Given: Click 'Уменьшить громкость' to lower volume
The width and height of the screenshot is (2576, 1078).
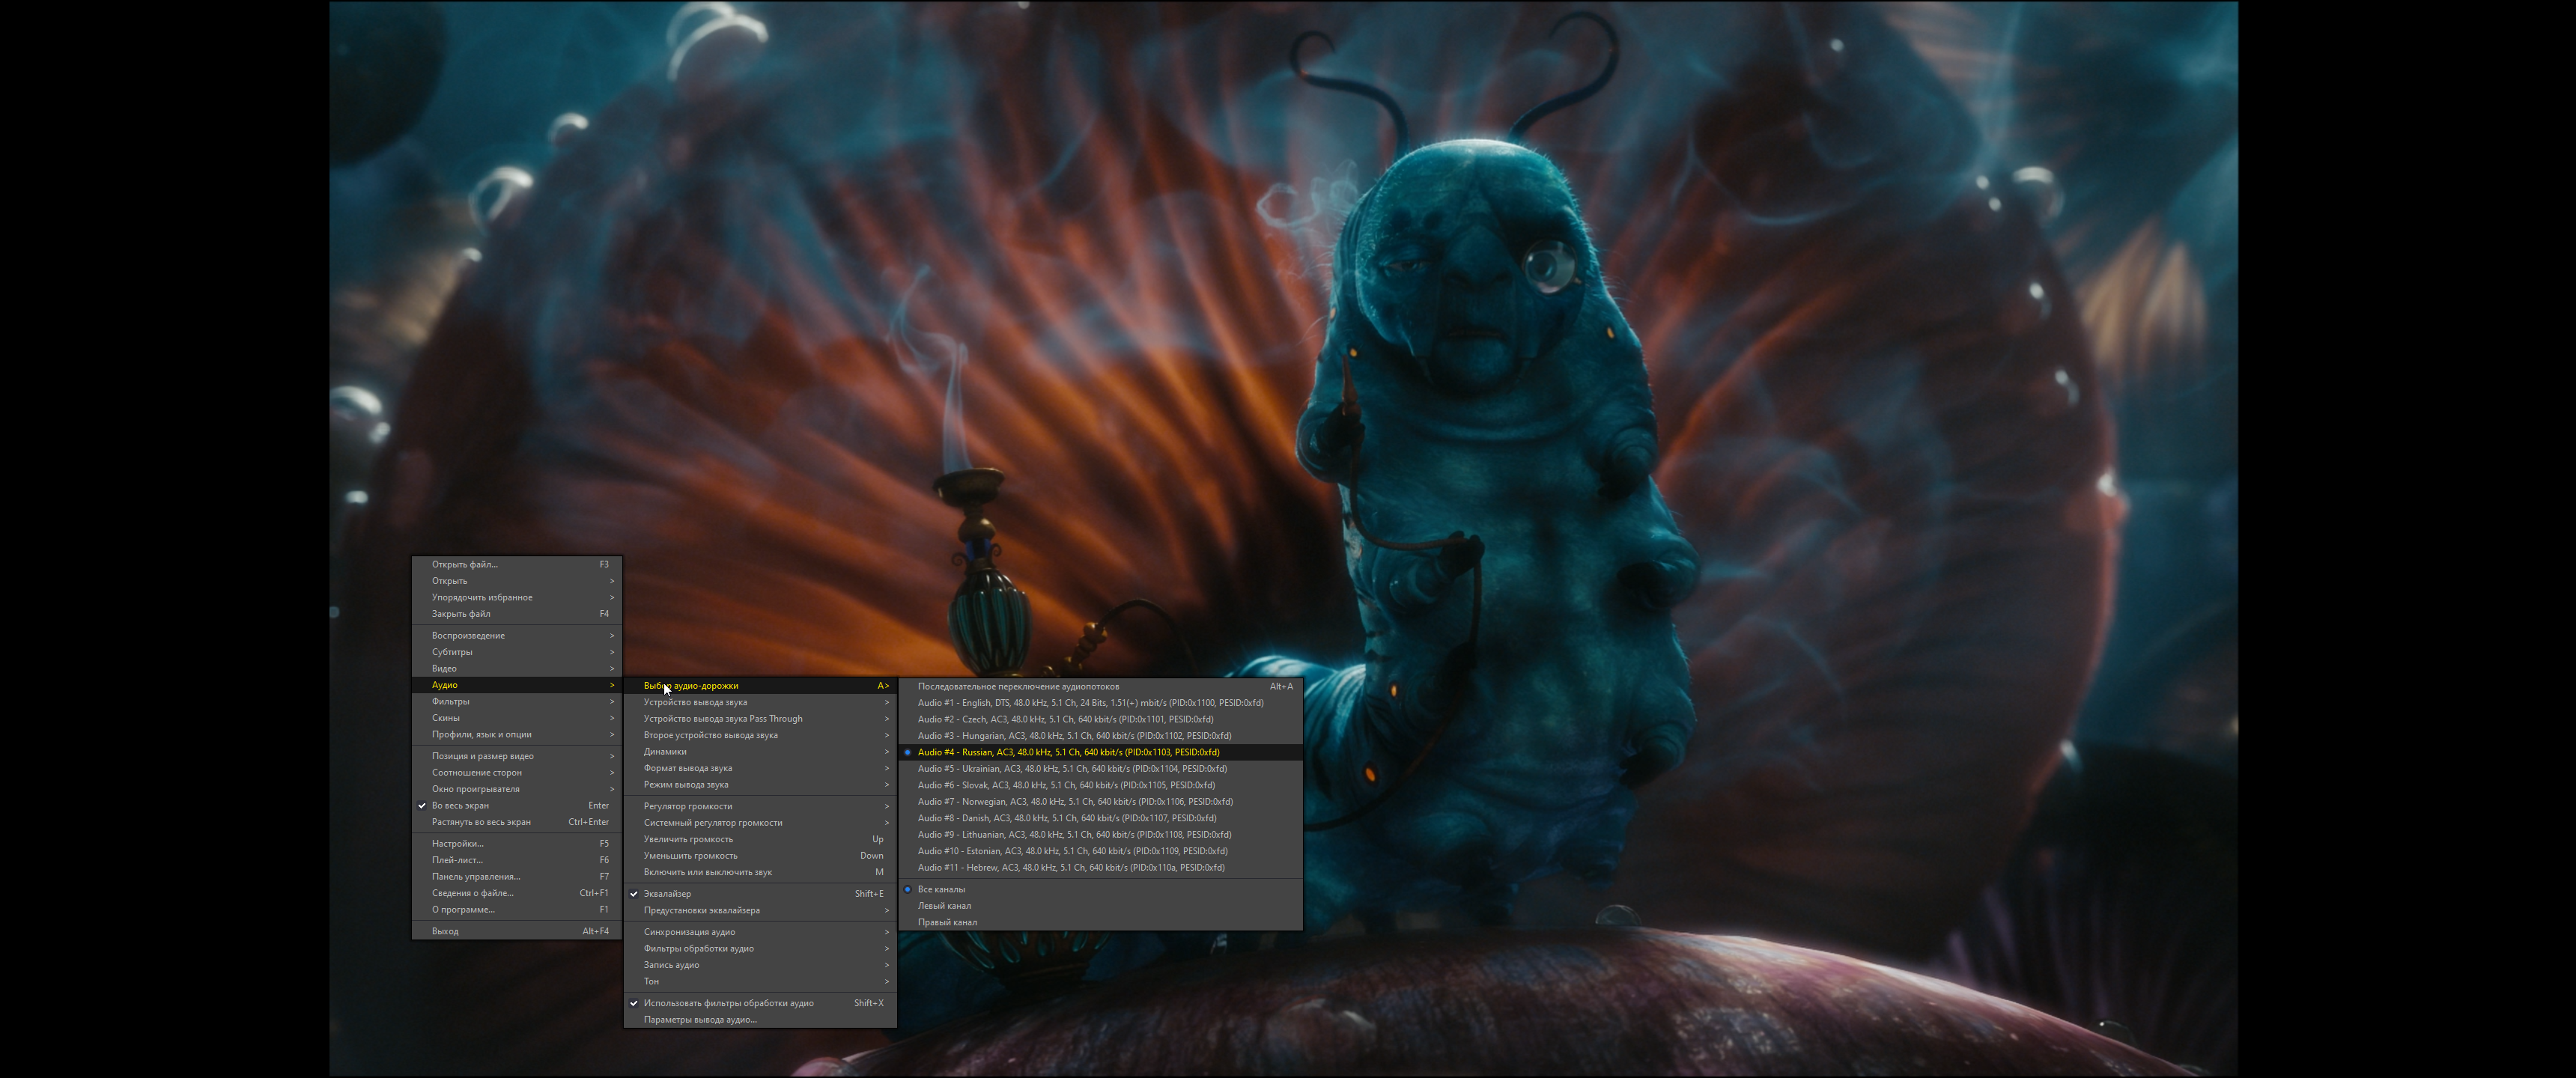Looking at the screenshot, I should tap(760, 855).
